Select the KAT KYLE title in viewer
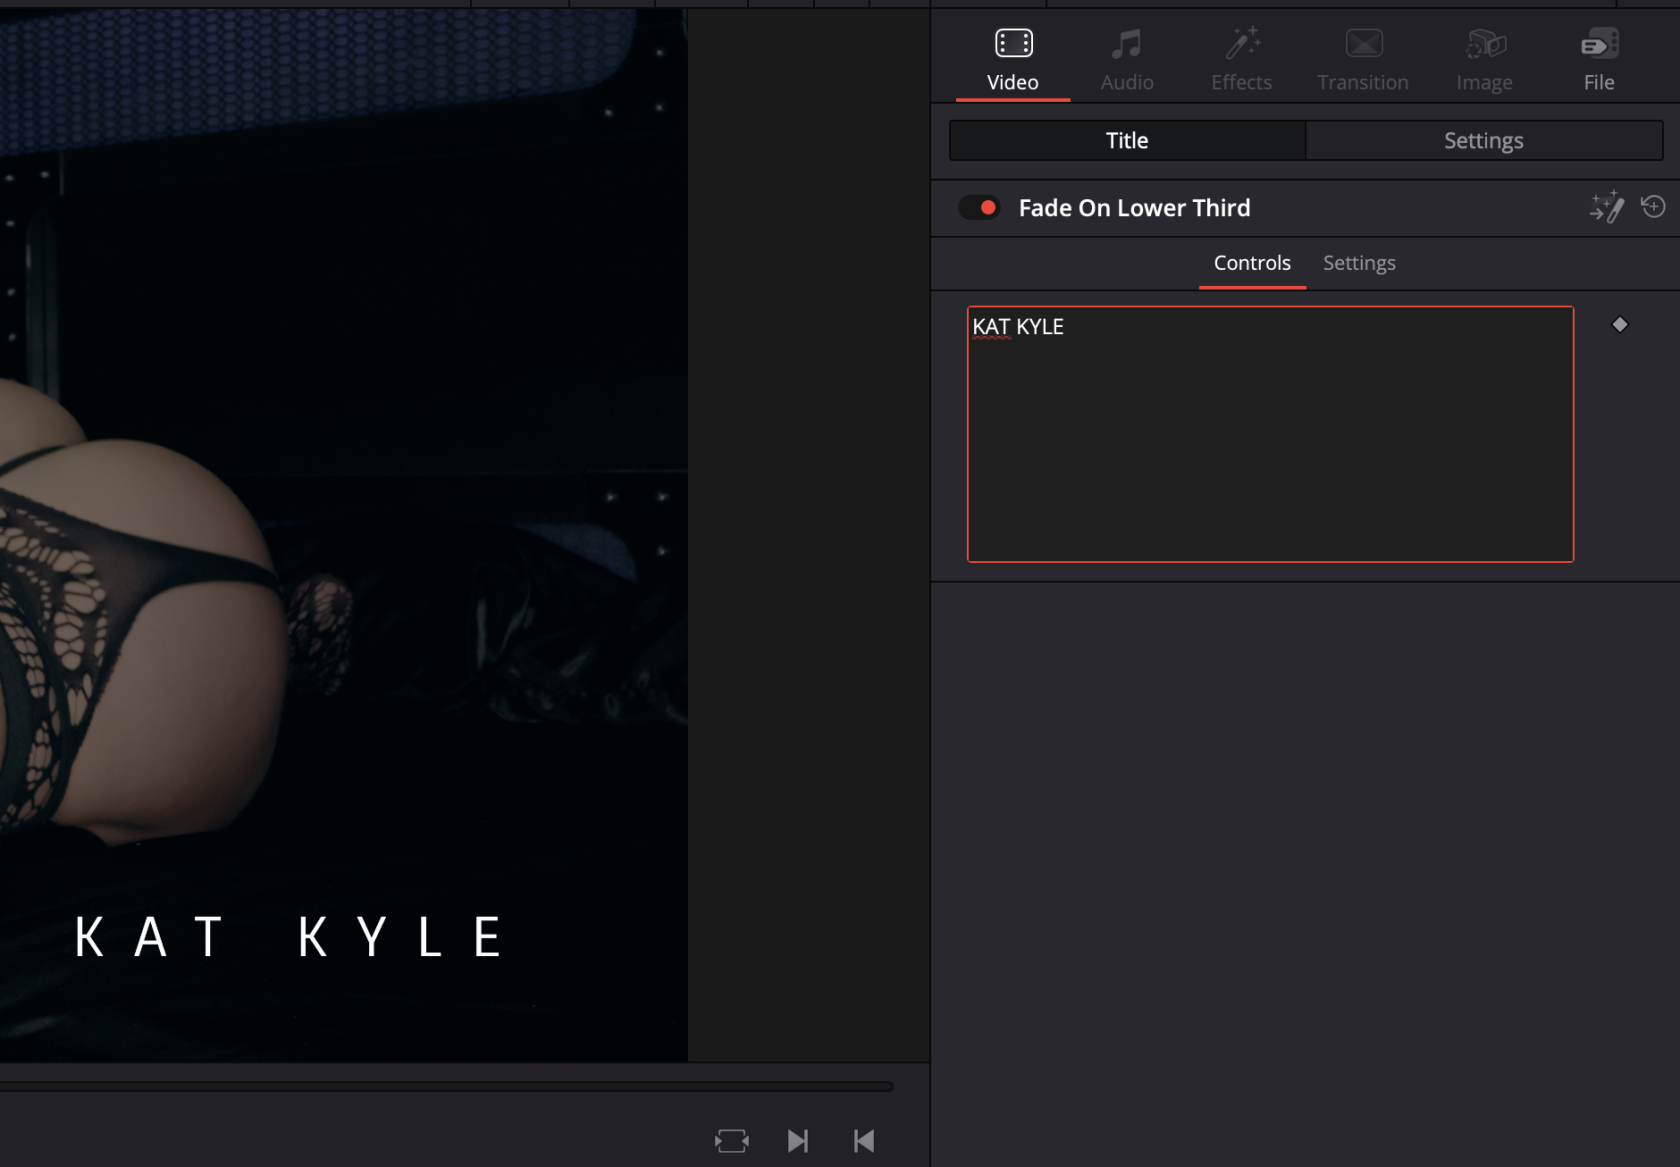 pos(289,937)
